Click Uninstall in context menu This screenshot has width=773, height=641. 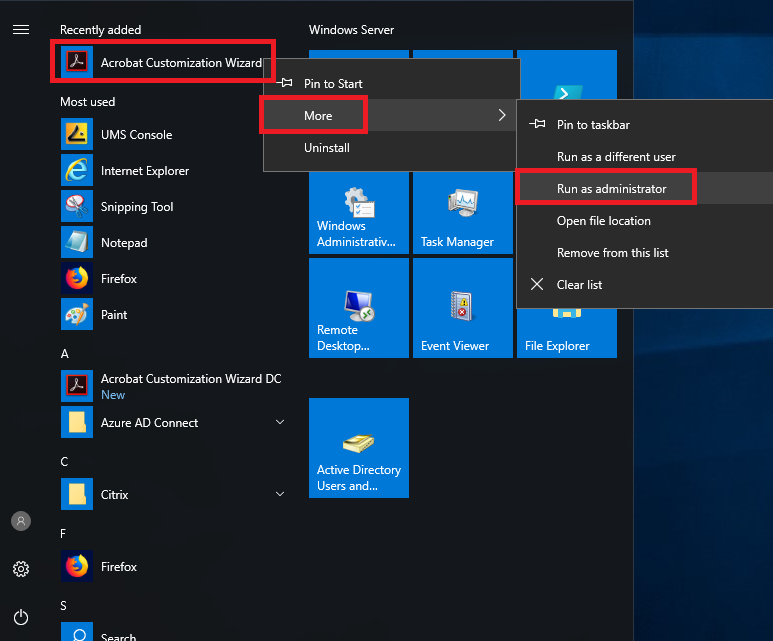[327, 148]
